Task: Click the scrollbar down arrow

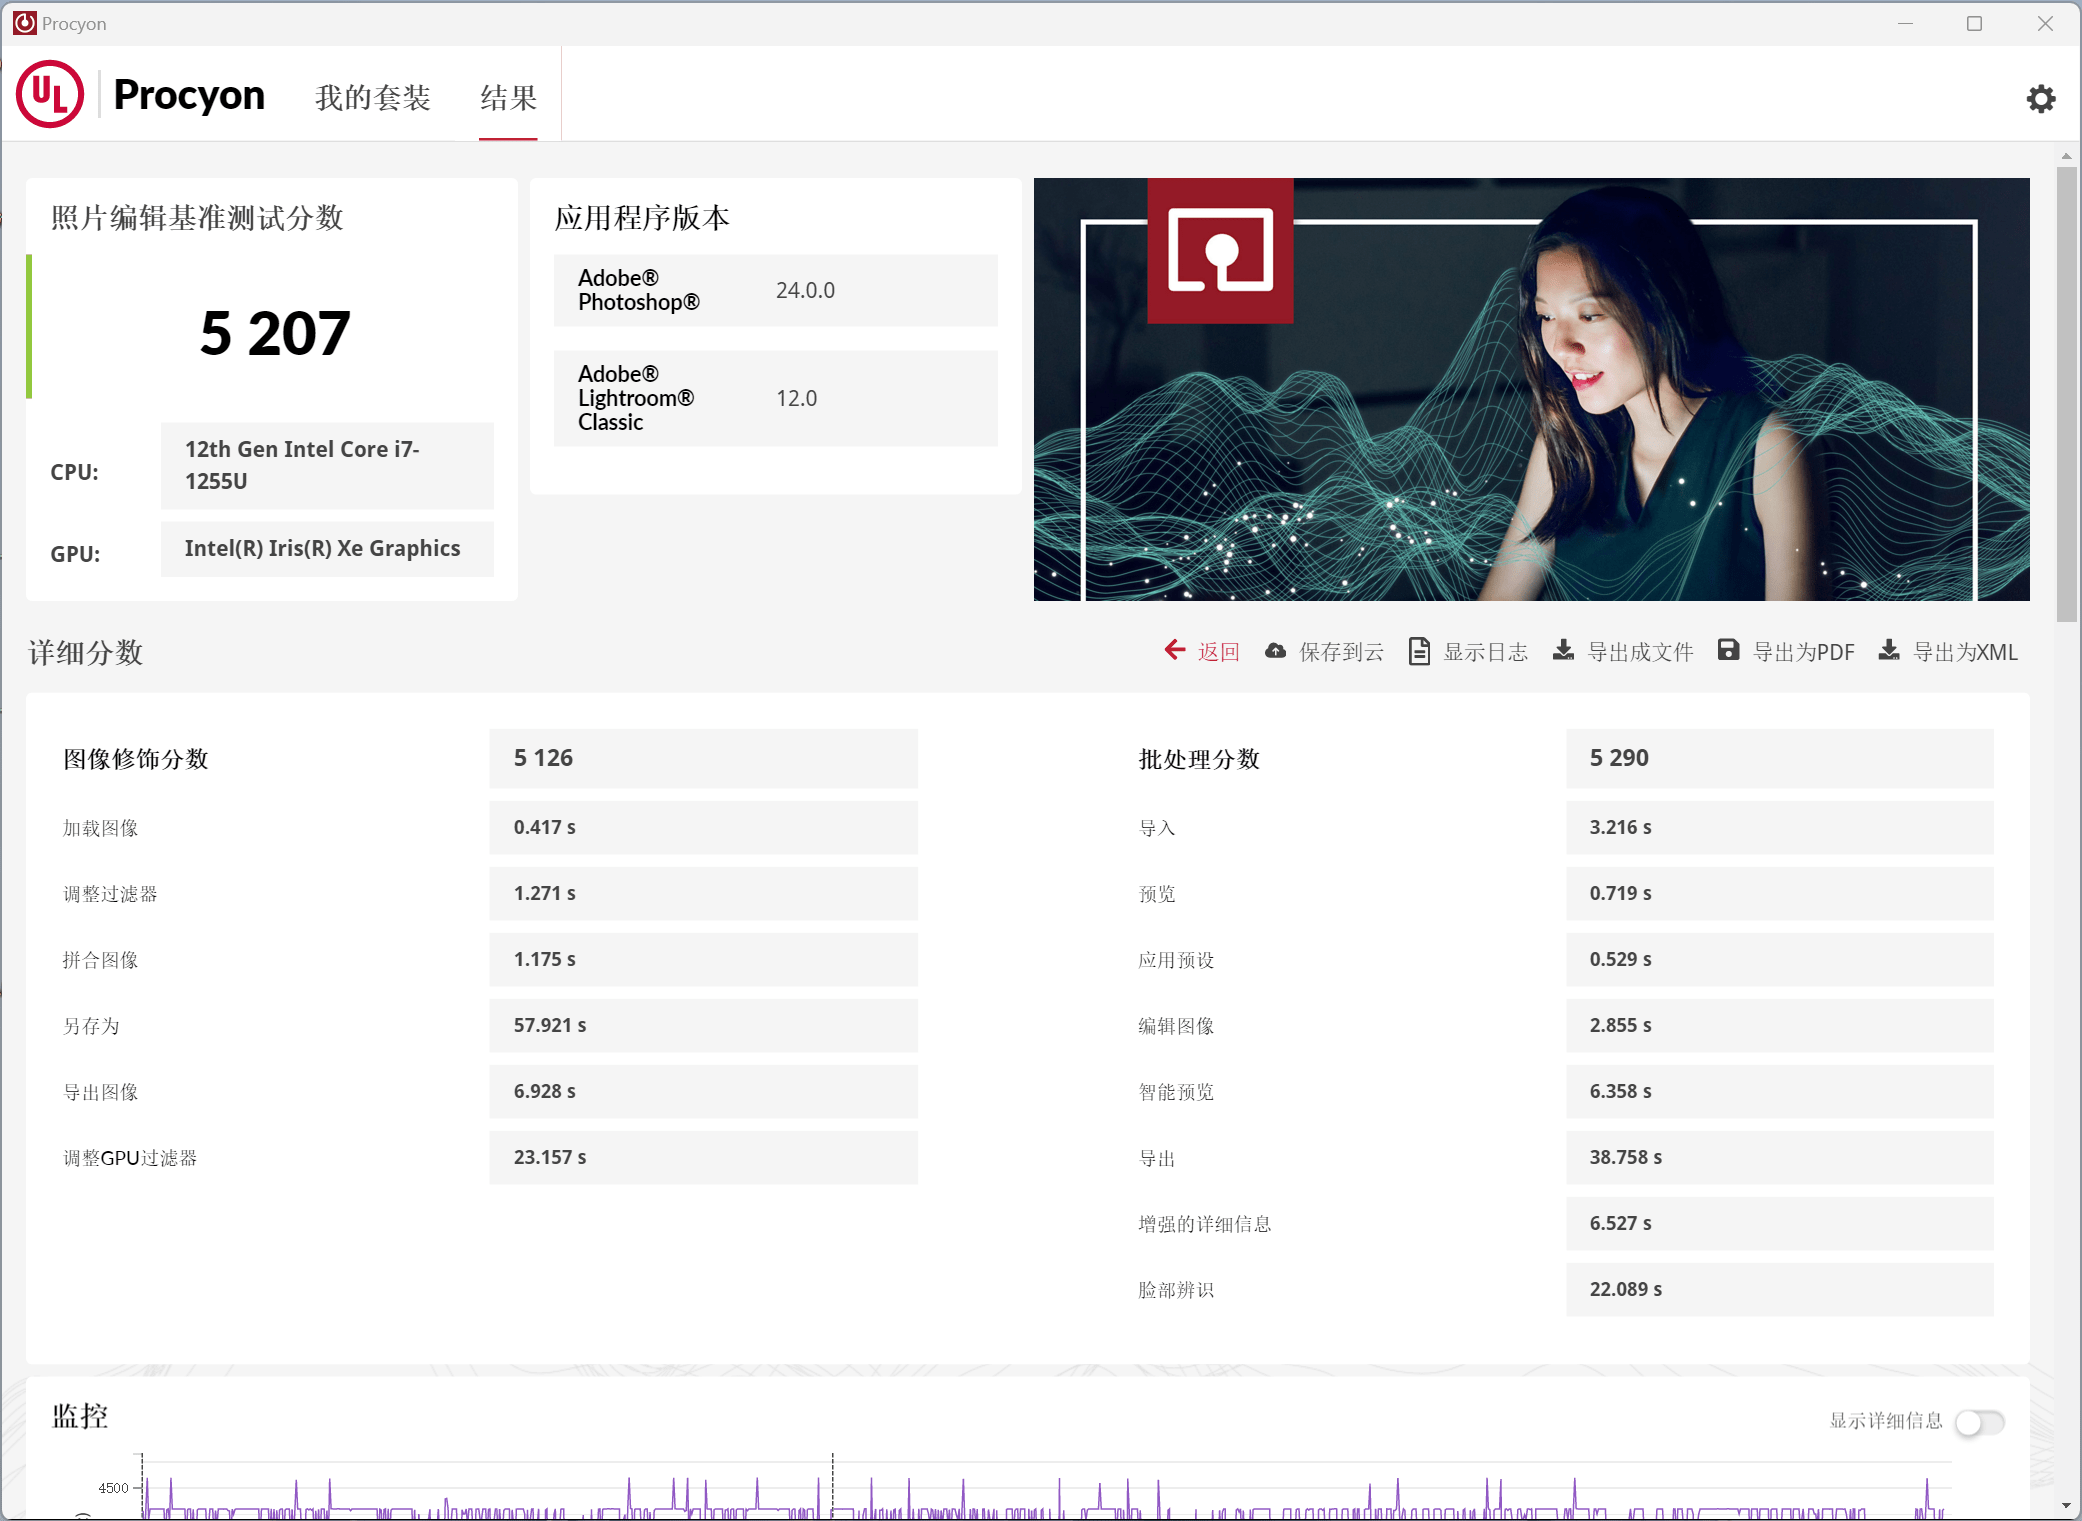Action: pyautogui.click(x=2066, y=1506)
